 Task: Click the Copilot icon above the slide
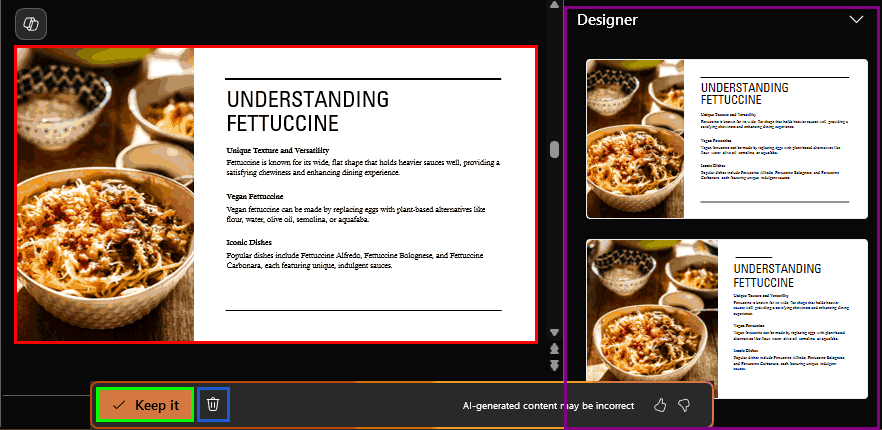30,24
